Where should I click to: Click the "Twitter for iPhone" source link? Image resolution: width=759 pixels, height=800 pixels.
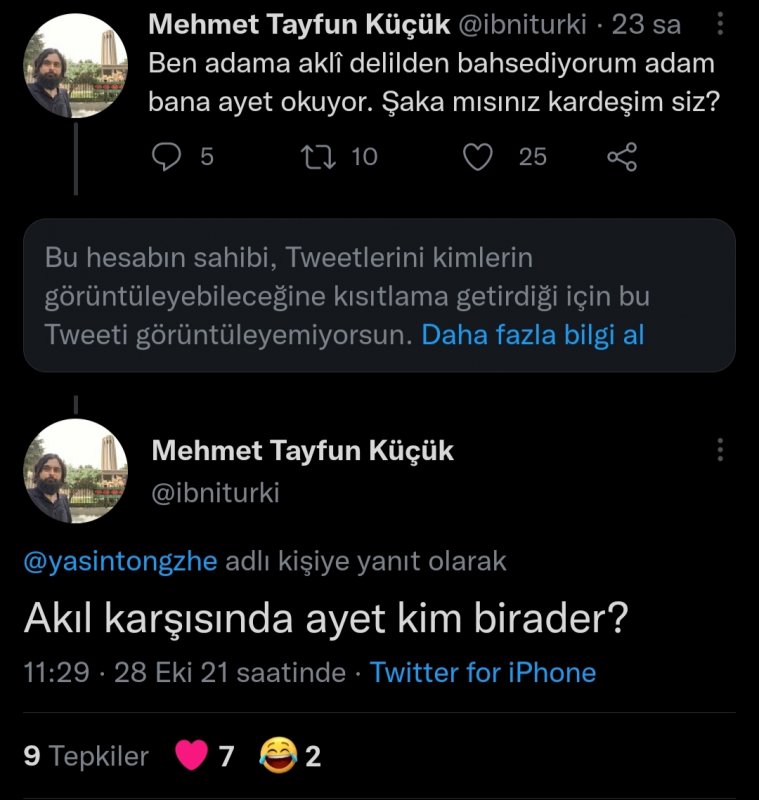pos(483,673)
